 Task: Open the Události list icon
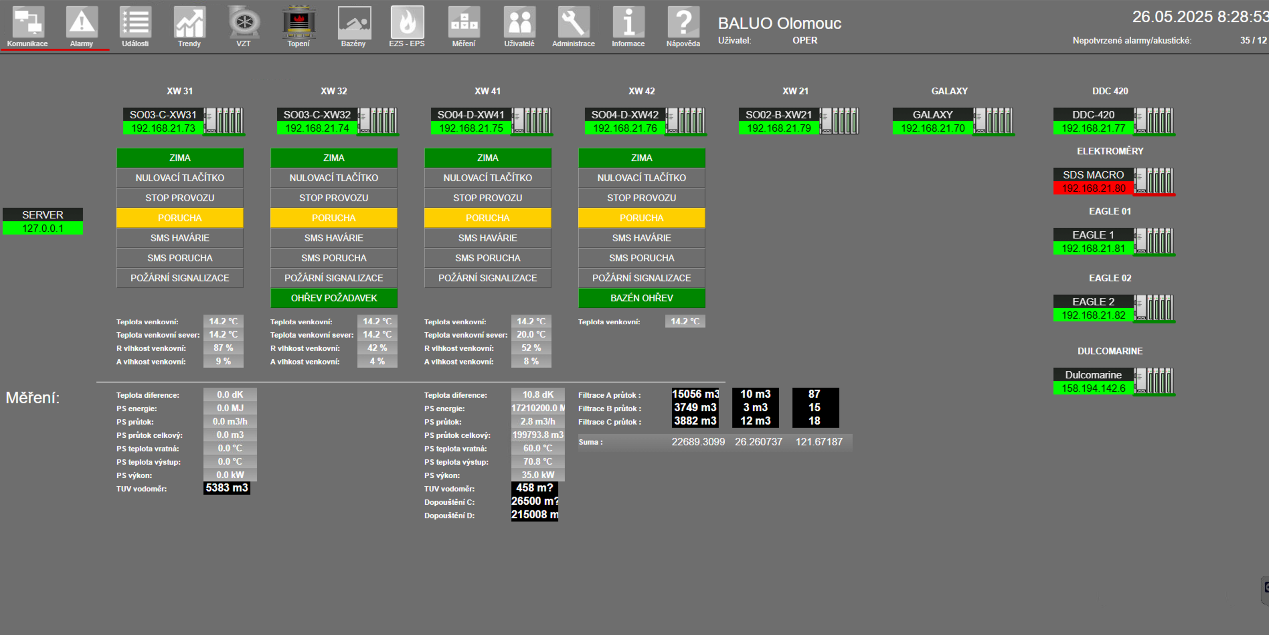(x=135, y=22)
